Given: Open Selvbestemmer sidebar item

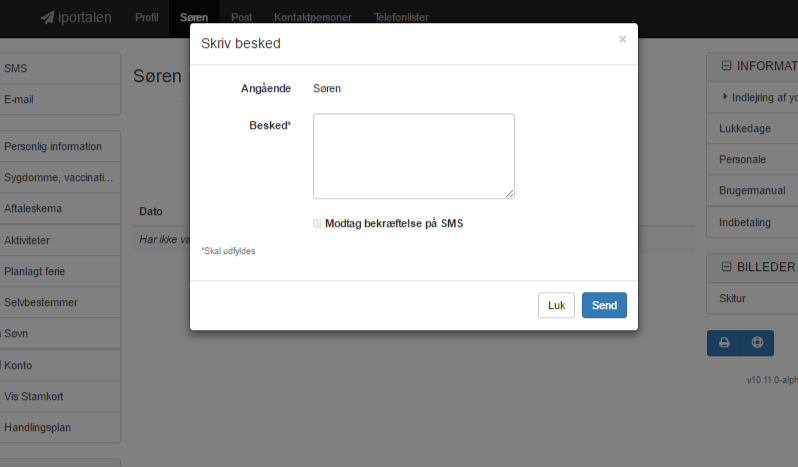Looking at the screenshot, I should click(60, 302).
